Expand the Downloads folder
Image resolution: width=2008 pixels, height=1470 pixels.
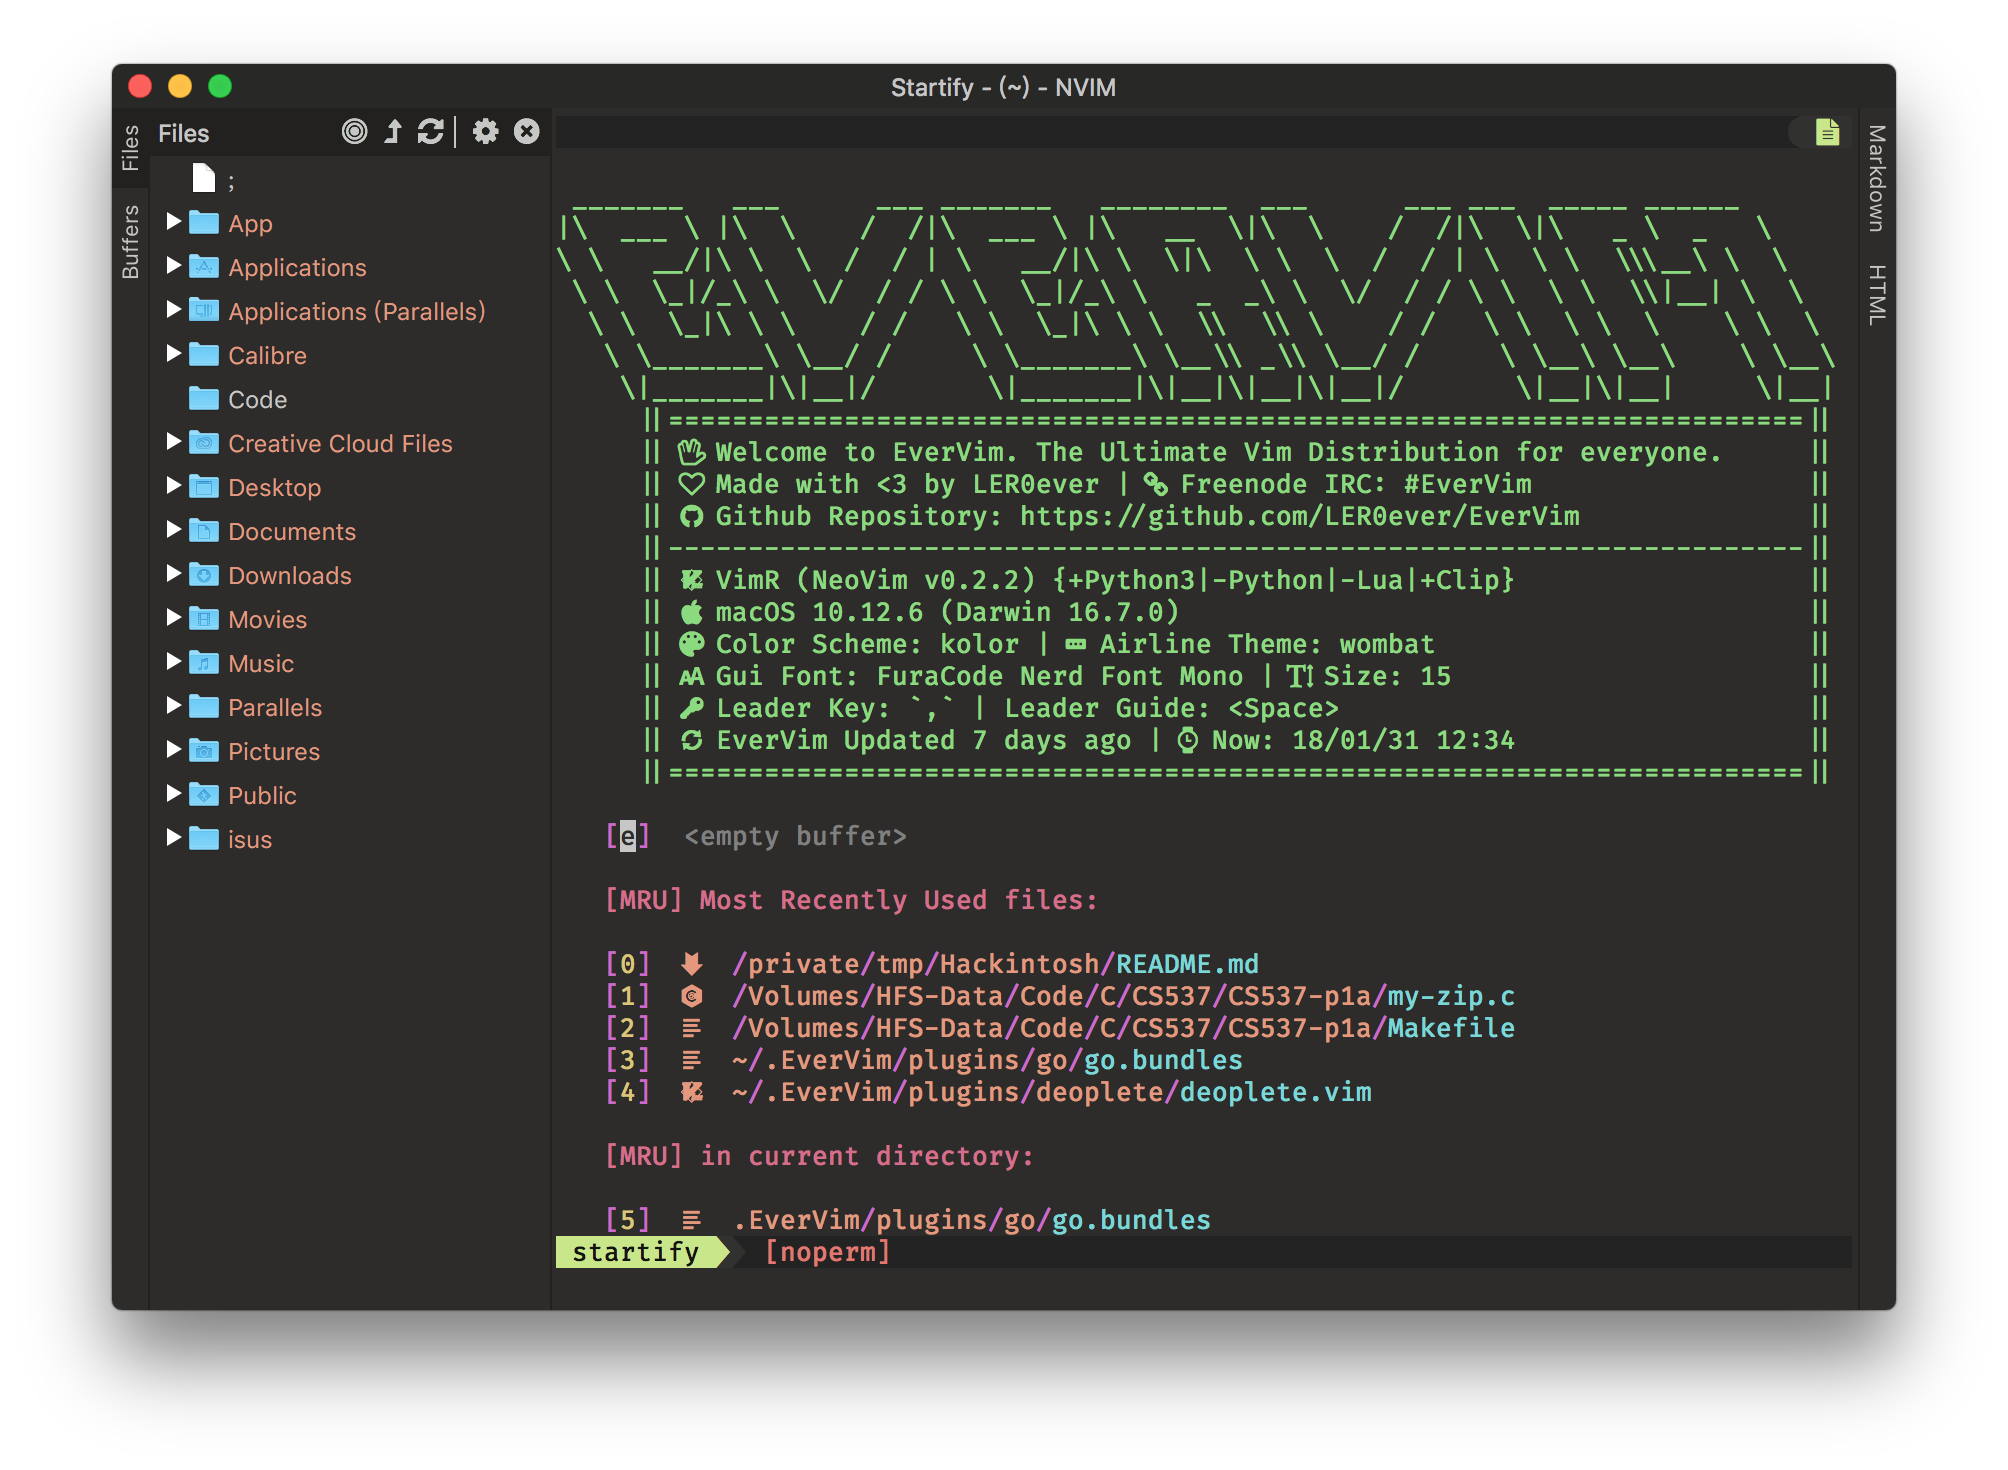pos(174,573)
